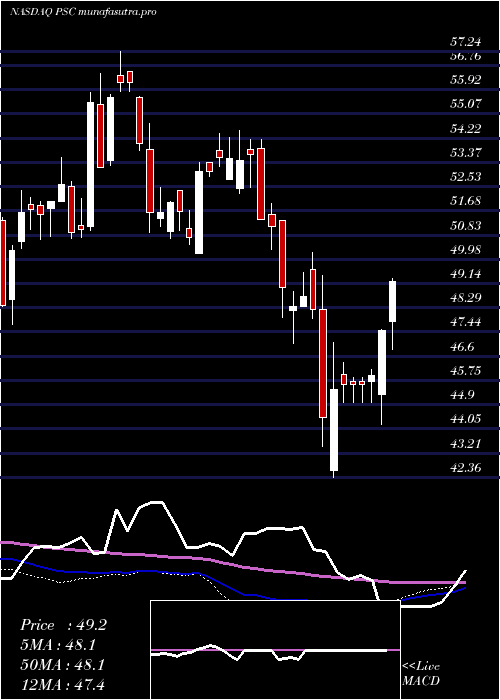Click the 49.98 price axis label
The width and height of the screenshot is (500, 700).
click(x=465, y=250)
